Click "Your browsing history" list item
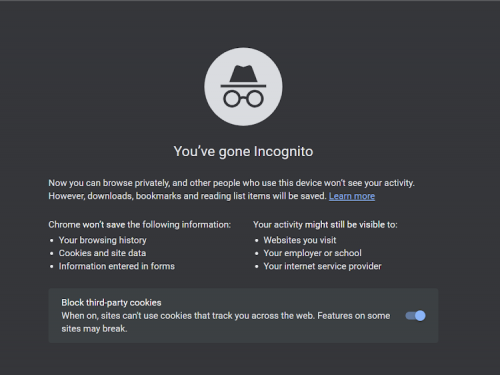500x375 pixels. pyautogui.click(x=103, y=240)
